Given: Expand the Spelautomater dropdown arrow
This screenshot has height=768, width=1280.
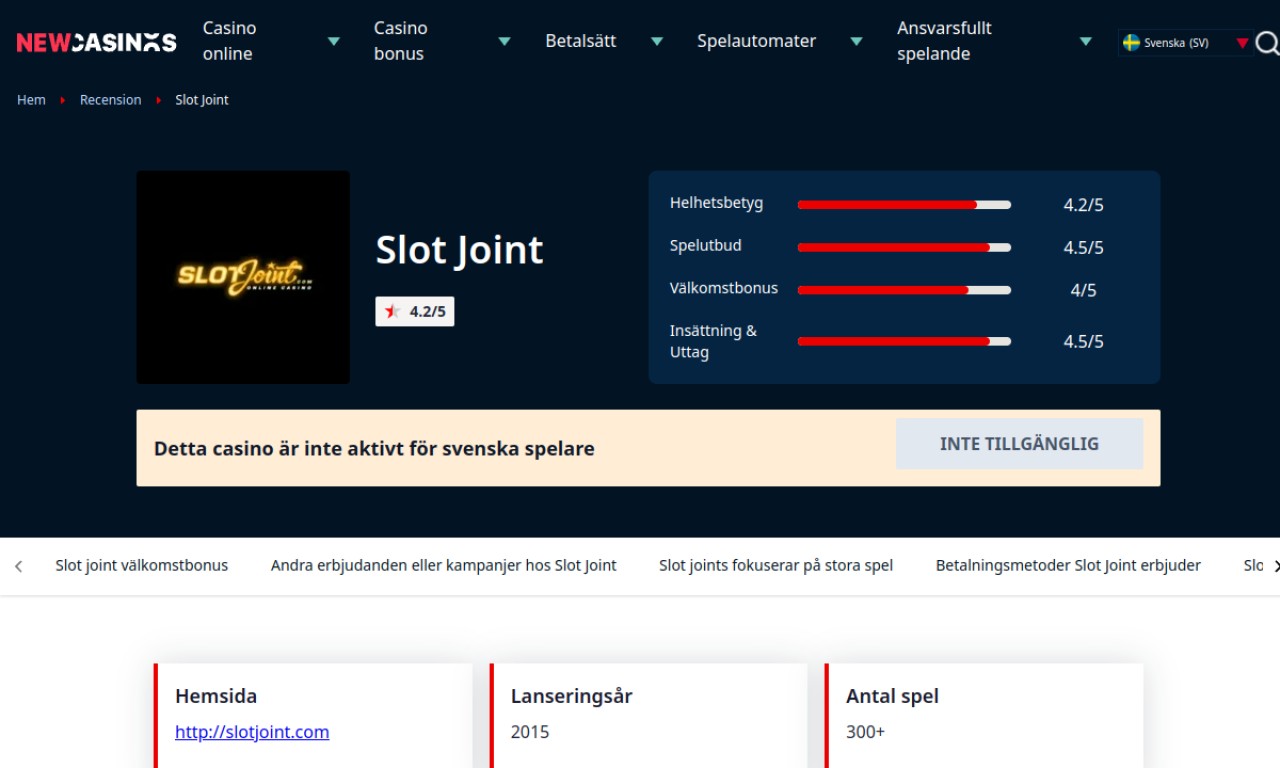Looking at the screenshot, I should pyautogui.click(x=856, y=42).
